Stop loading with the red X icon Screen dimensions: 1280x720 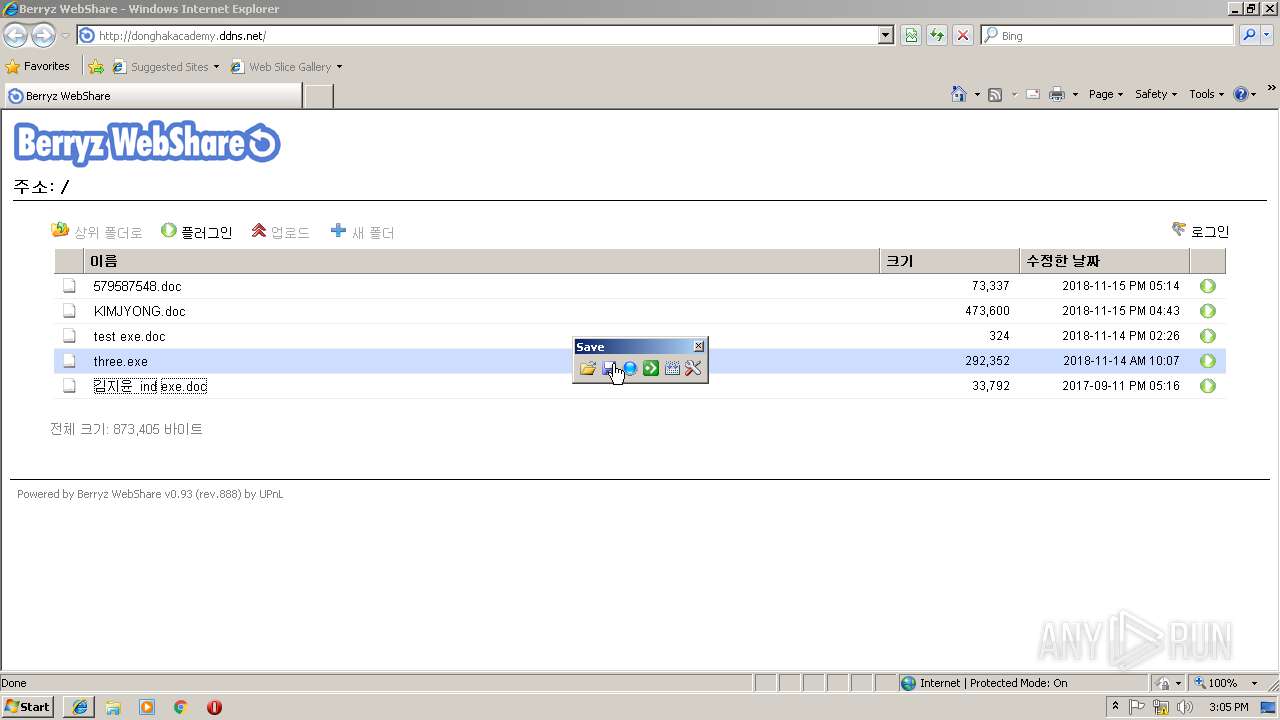963,35
